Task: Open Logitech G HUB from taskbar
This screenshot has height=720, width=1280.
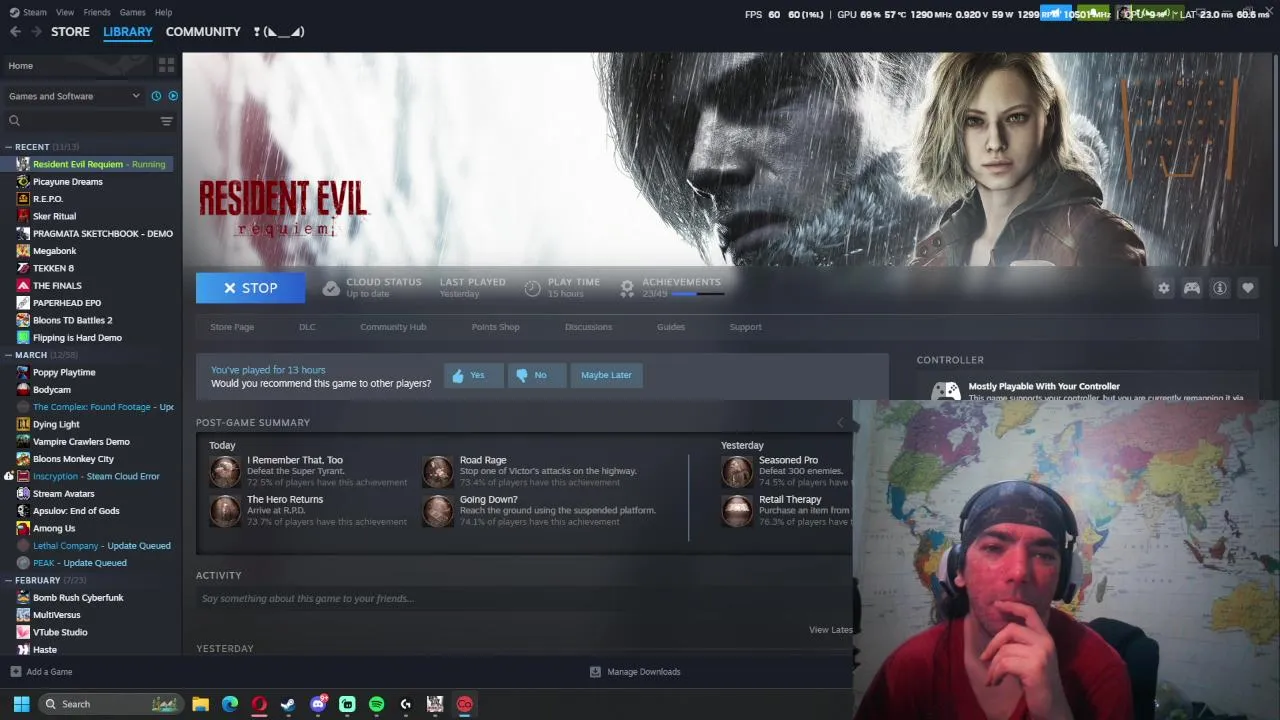Action: click(x=406, y=704)
